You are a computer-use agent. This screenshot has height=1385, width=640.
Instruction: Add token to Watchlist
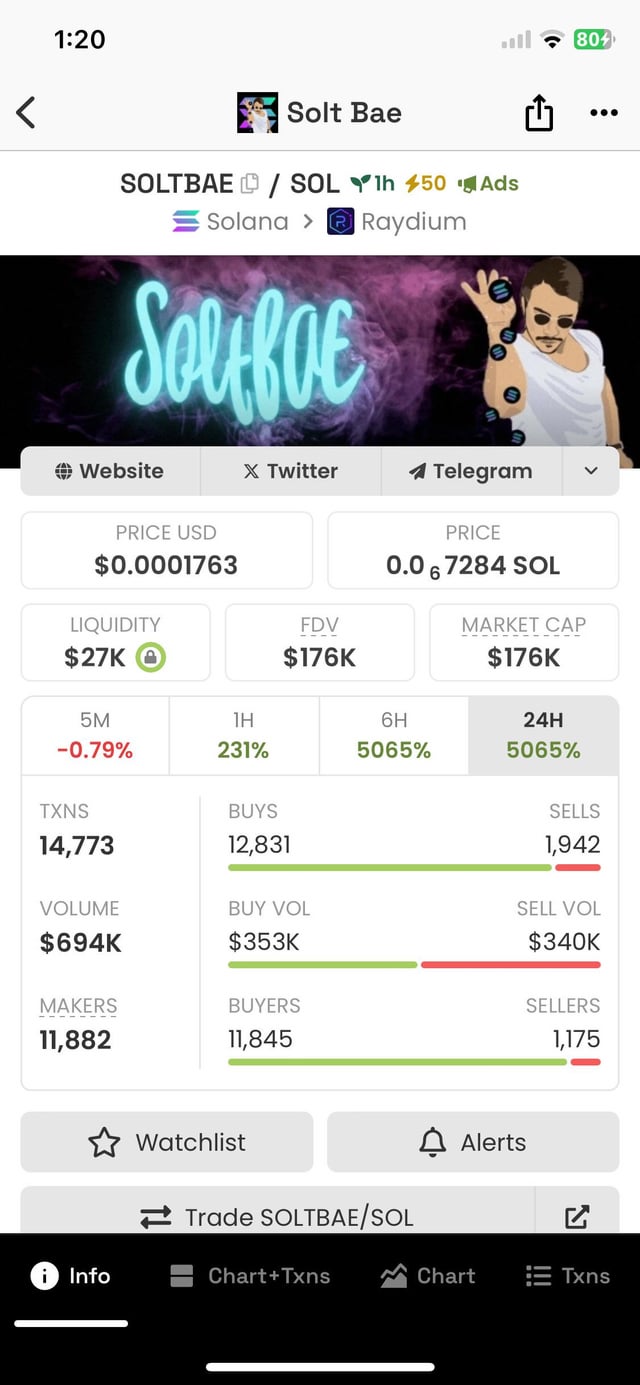167,1142
